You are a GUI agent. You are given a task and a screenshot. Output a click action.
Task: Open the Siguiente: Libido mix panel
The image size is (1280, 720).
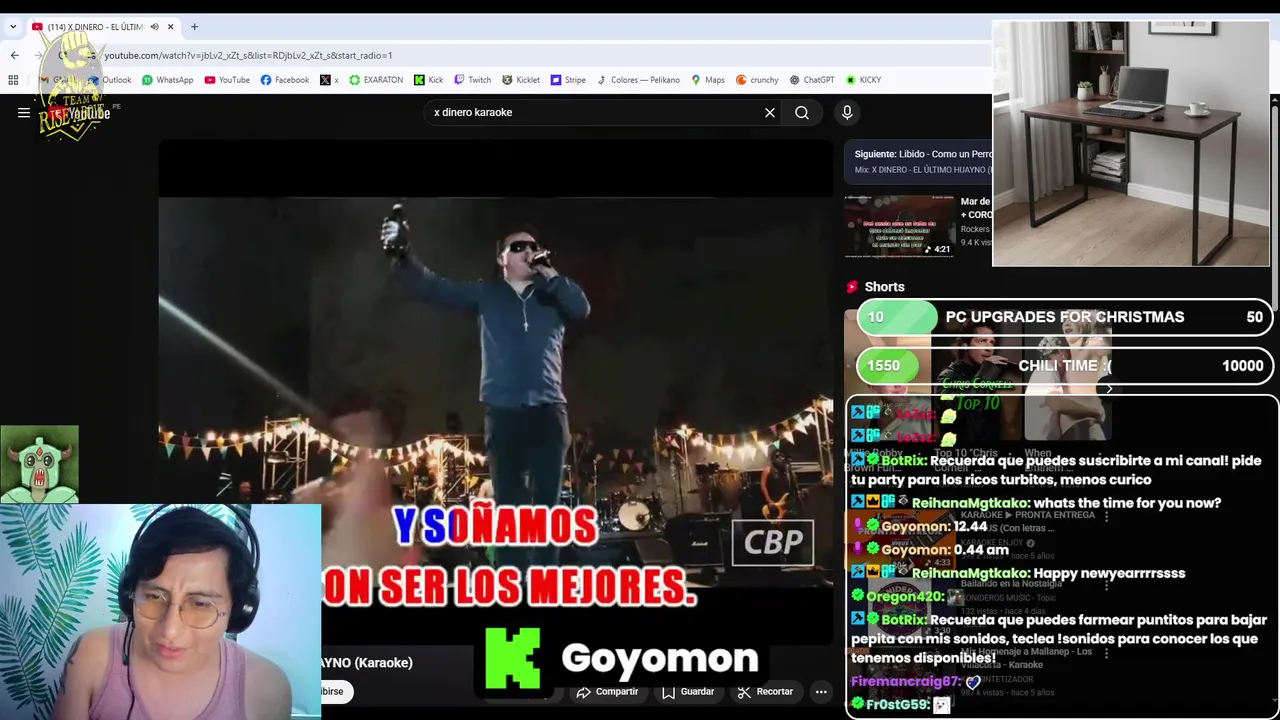click(x=918, y=162)
